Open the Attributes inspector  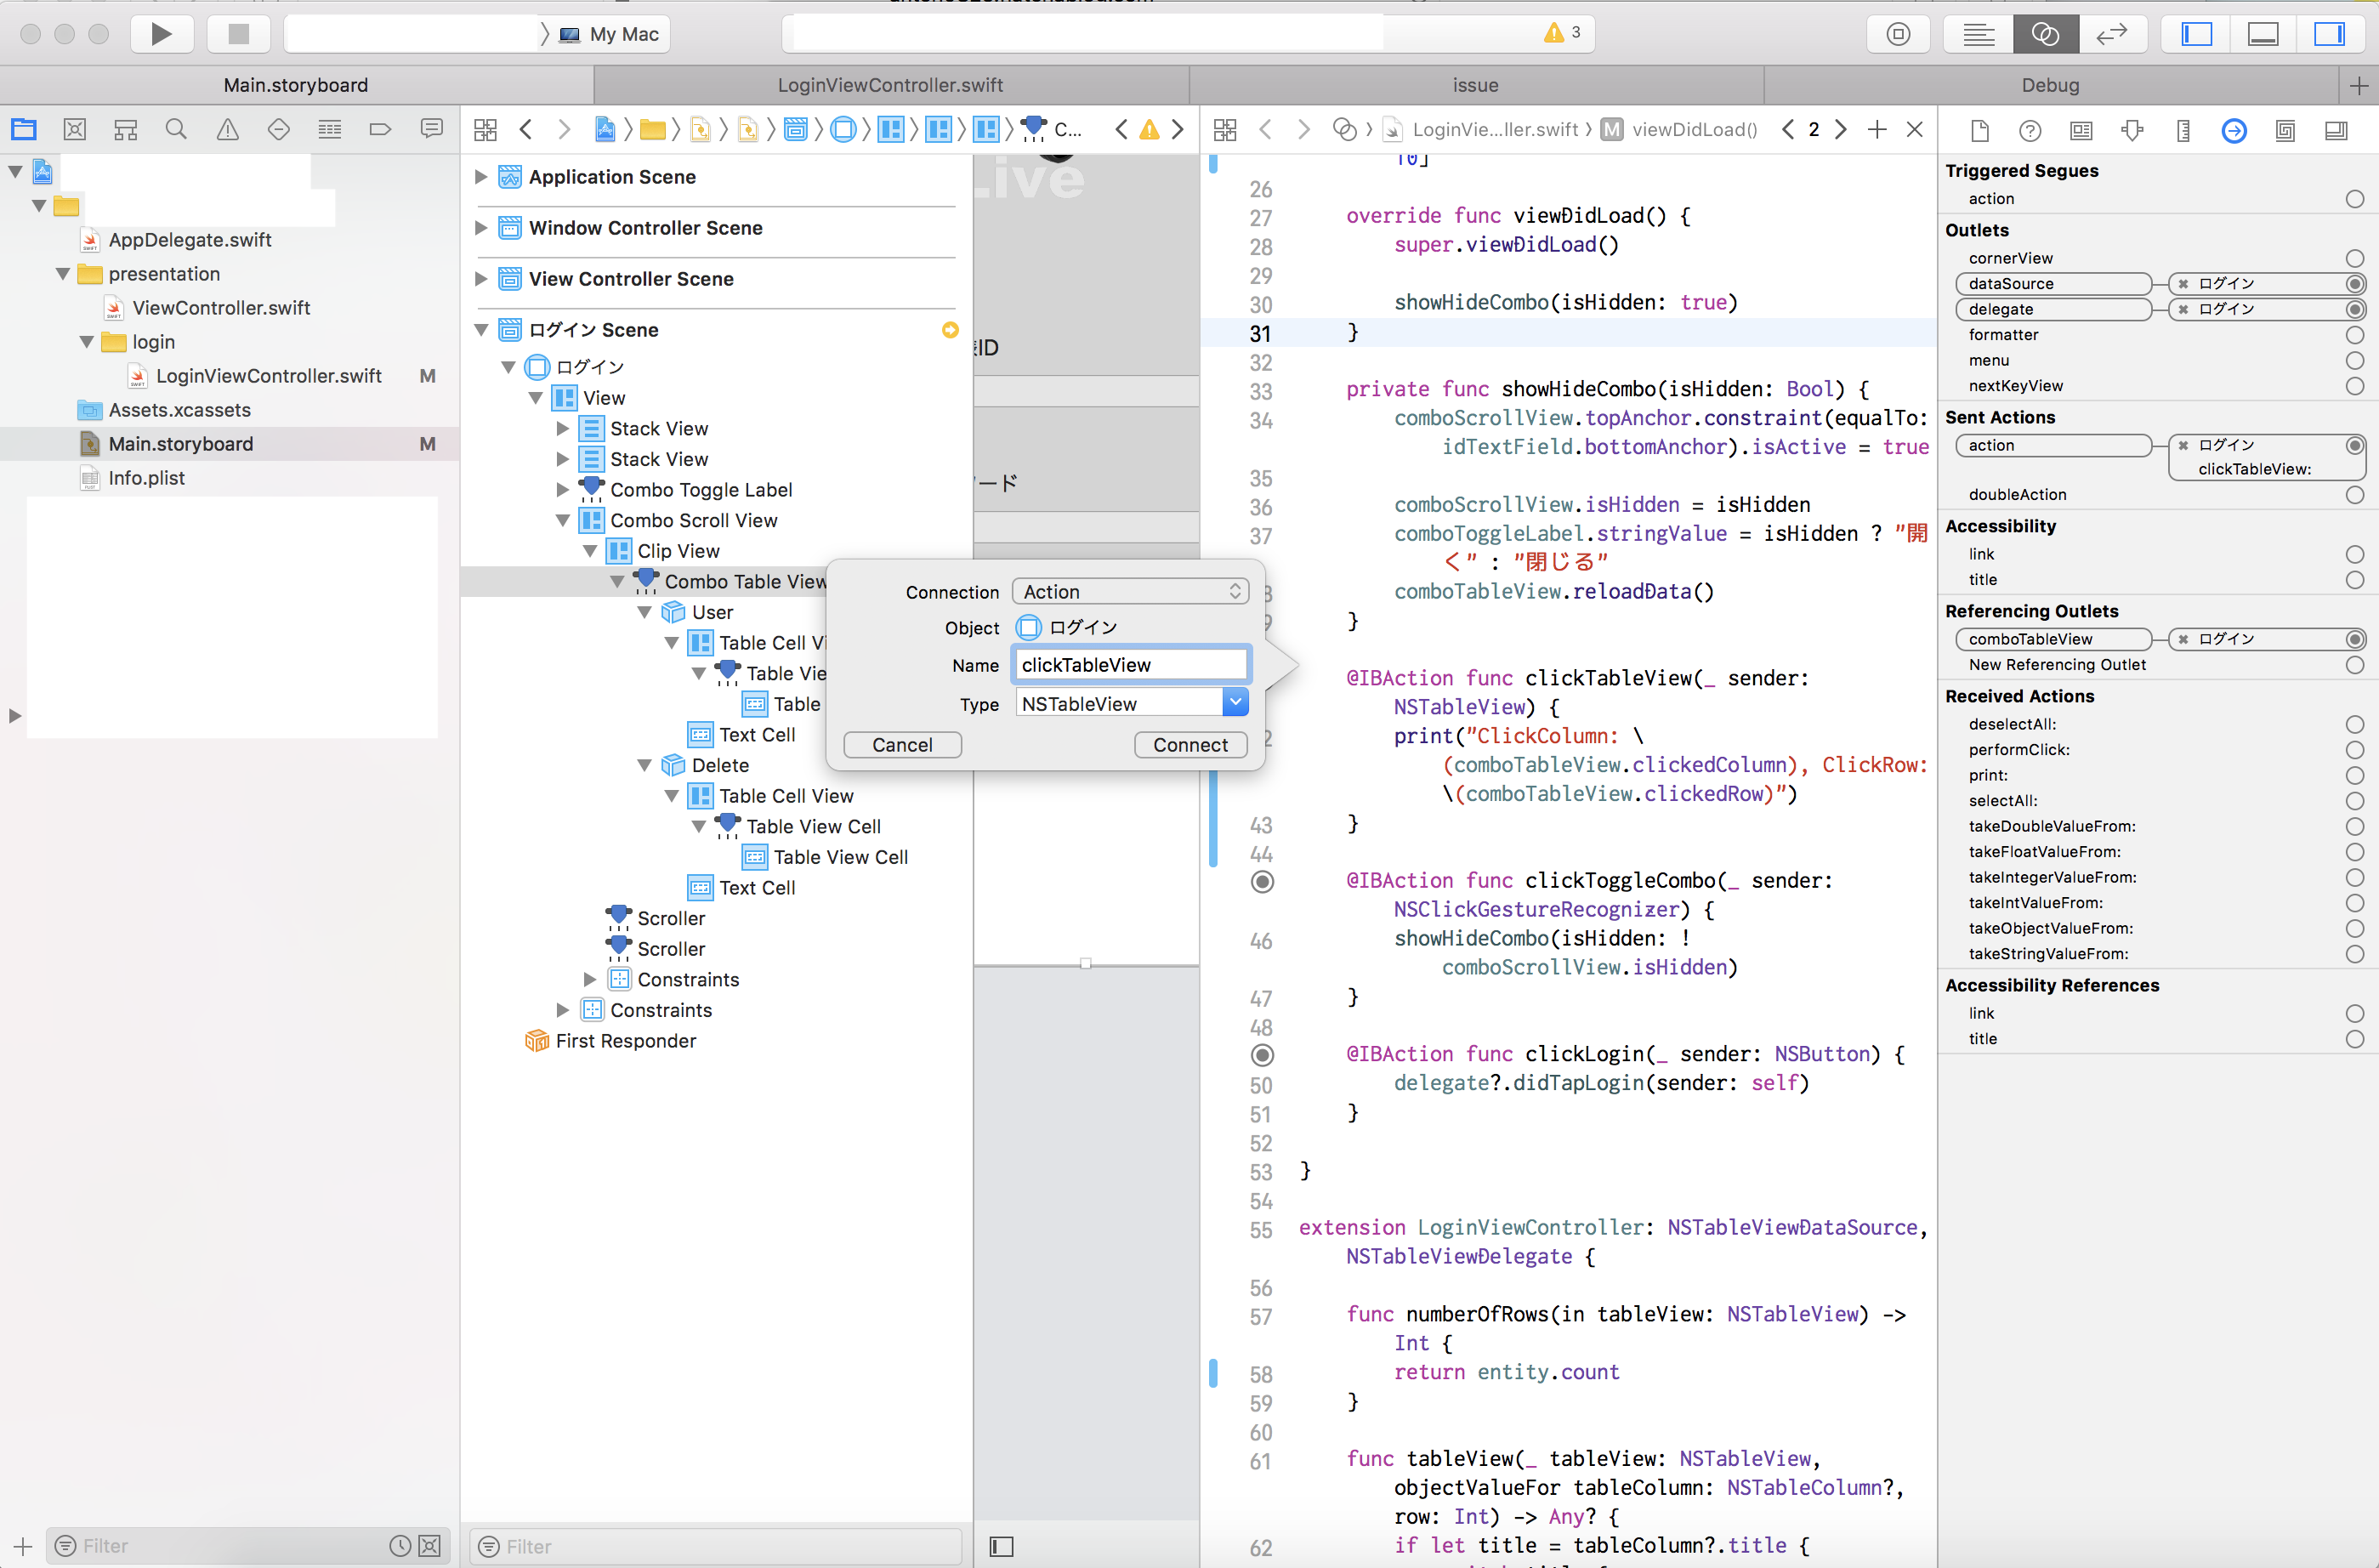click(x=2132, y=130)
